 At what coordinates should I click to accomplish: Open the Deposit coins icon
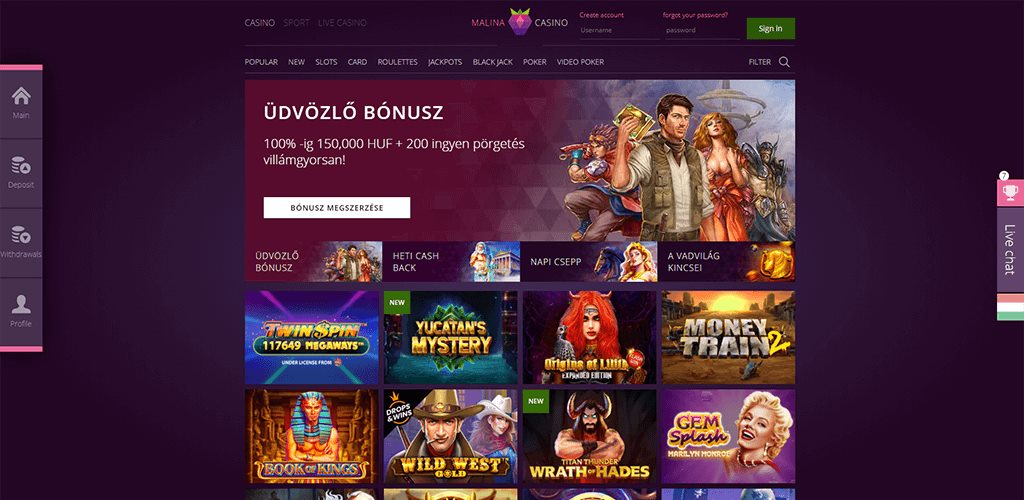point(21,165)
